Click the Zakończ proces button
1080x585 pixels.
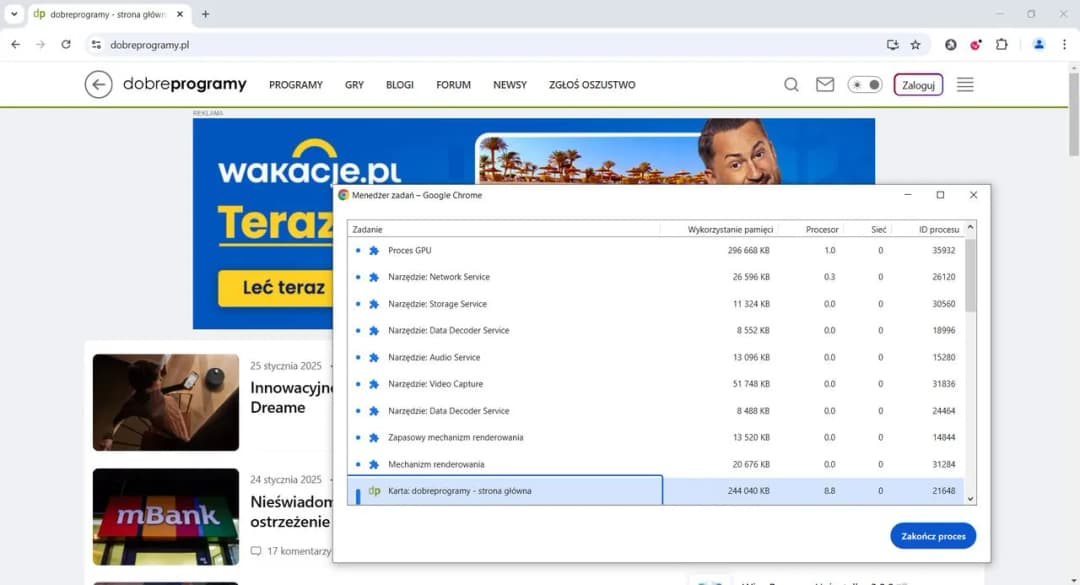coord(932,535)
